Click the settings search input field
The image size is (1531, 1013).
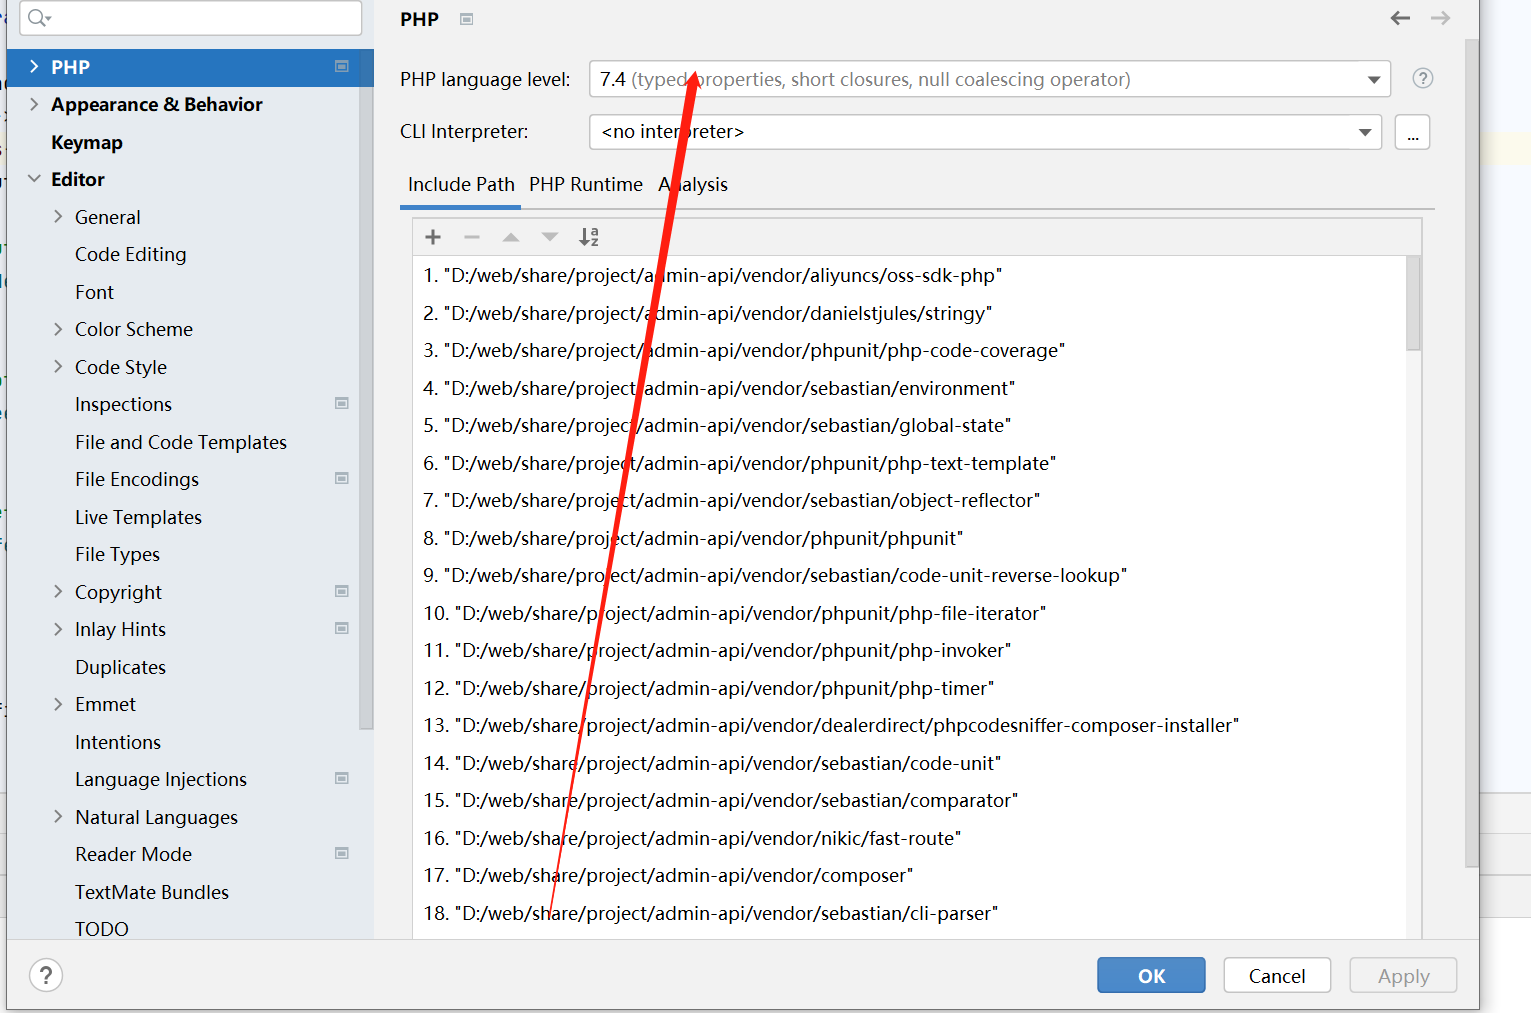[190, 18]
